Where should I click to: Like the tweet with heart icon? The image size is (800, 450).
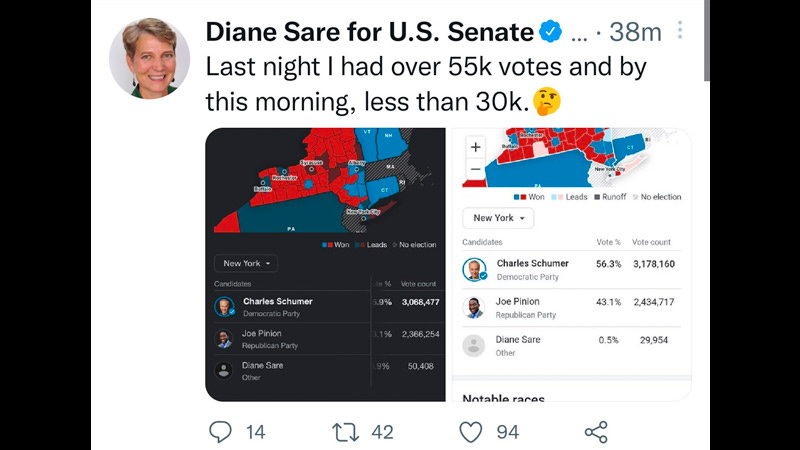(x=470, y=432)
